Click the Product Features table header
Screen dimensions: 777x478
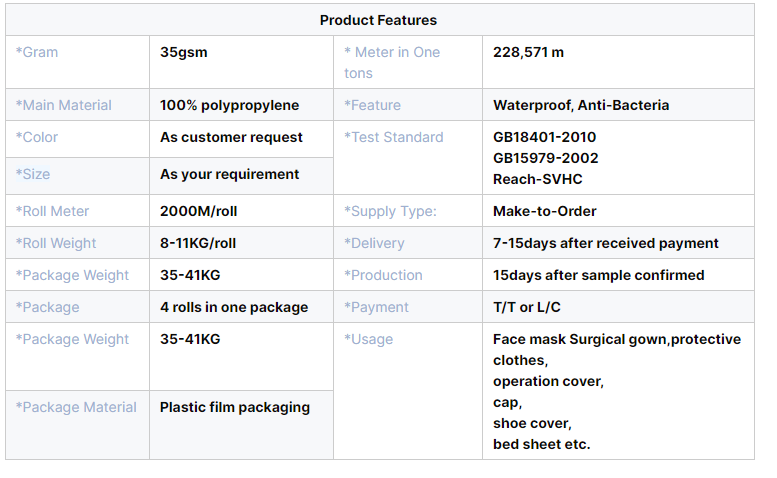click(378, 20)
